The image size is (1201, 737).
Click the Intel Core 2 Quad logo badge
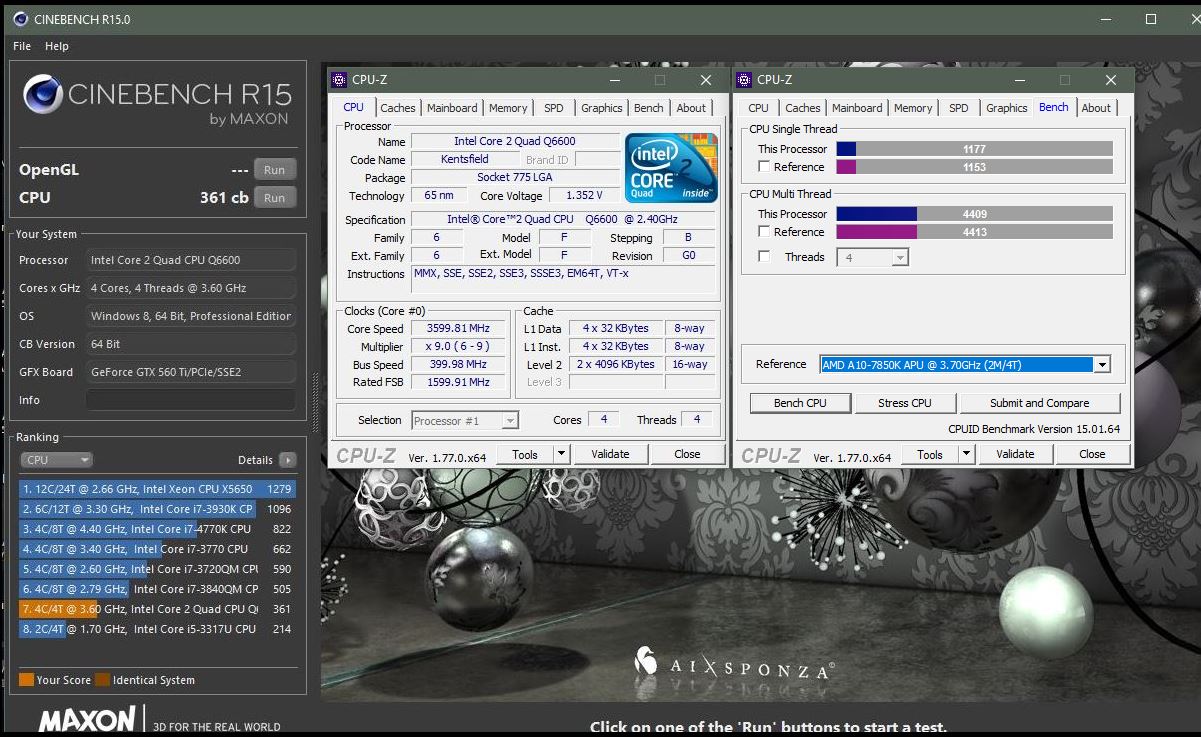[672, 167]
